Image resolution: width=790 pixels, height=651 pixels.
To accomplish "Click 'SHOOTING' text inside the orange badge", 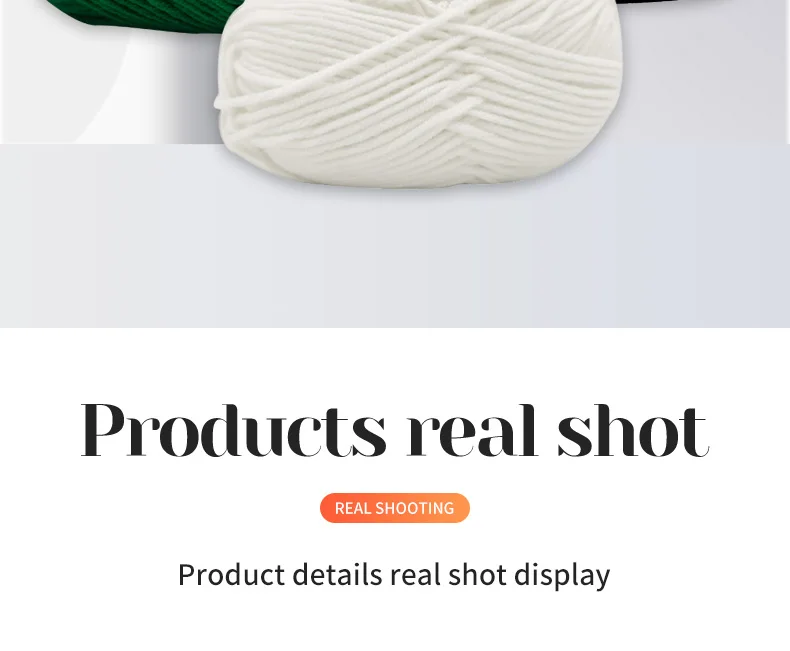I will pyautogui.click(x=415, y=508).
